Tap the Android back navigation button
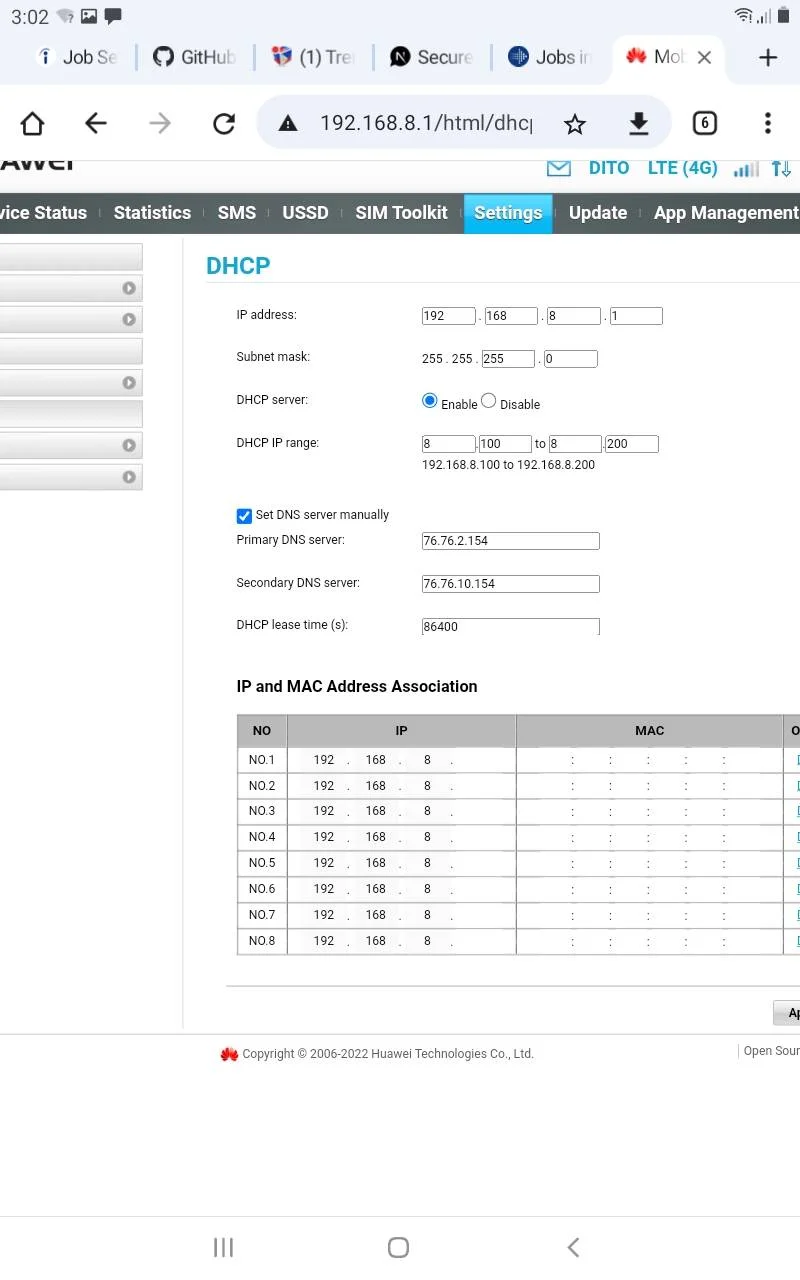 pos(573,1247)
